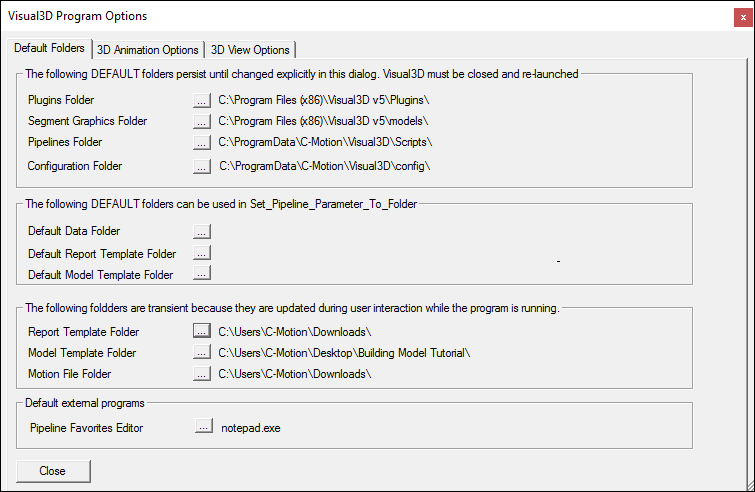Click the Pipelines Folder browse button
This screenshot has height=492, width=755.
(202, 142)
